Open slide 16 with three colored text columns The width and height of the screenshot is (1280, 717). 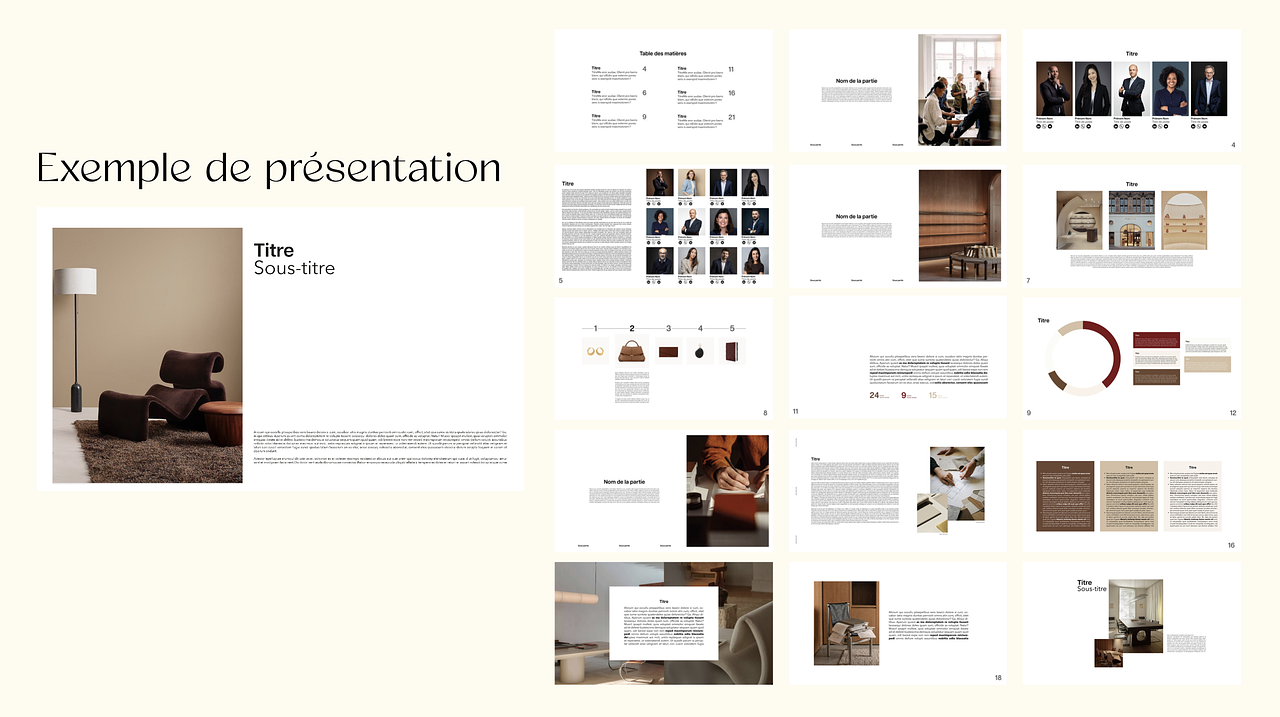pyautogui.click(x=1132, y=491)
